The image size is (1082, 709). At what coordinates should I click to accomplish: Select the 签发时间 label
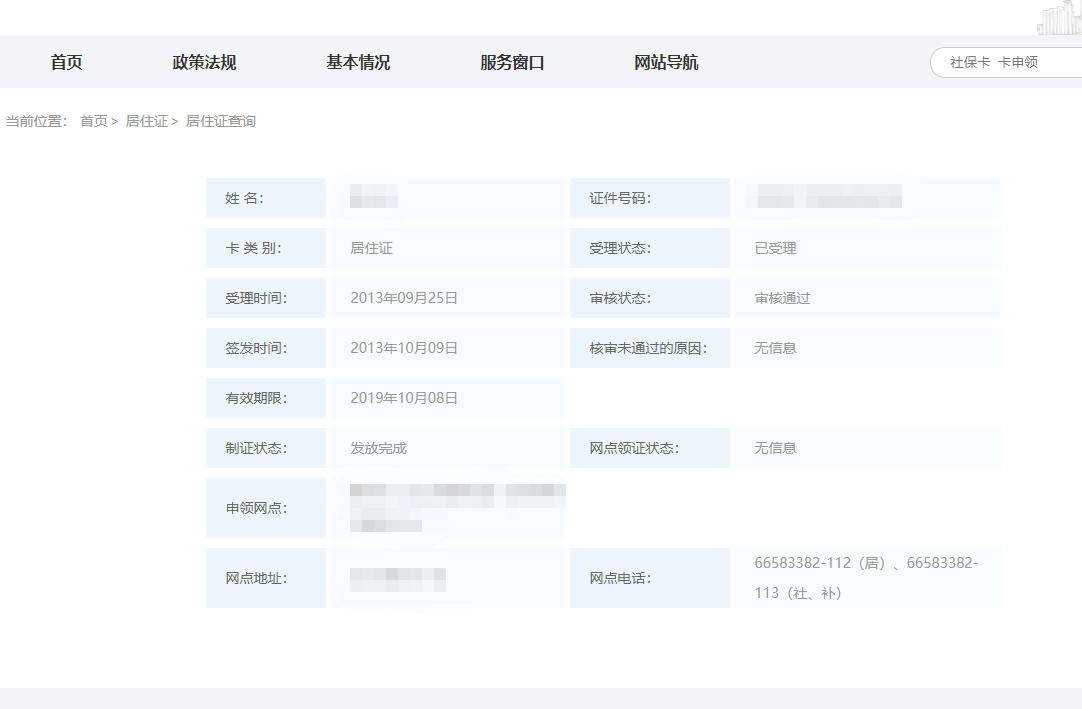click(x=256, y=348)
